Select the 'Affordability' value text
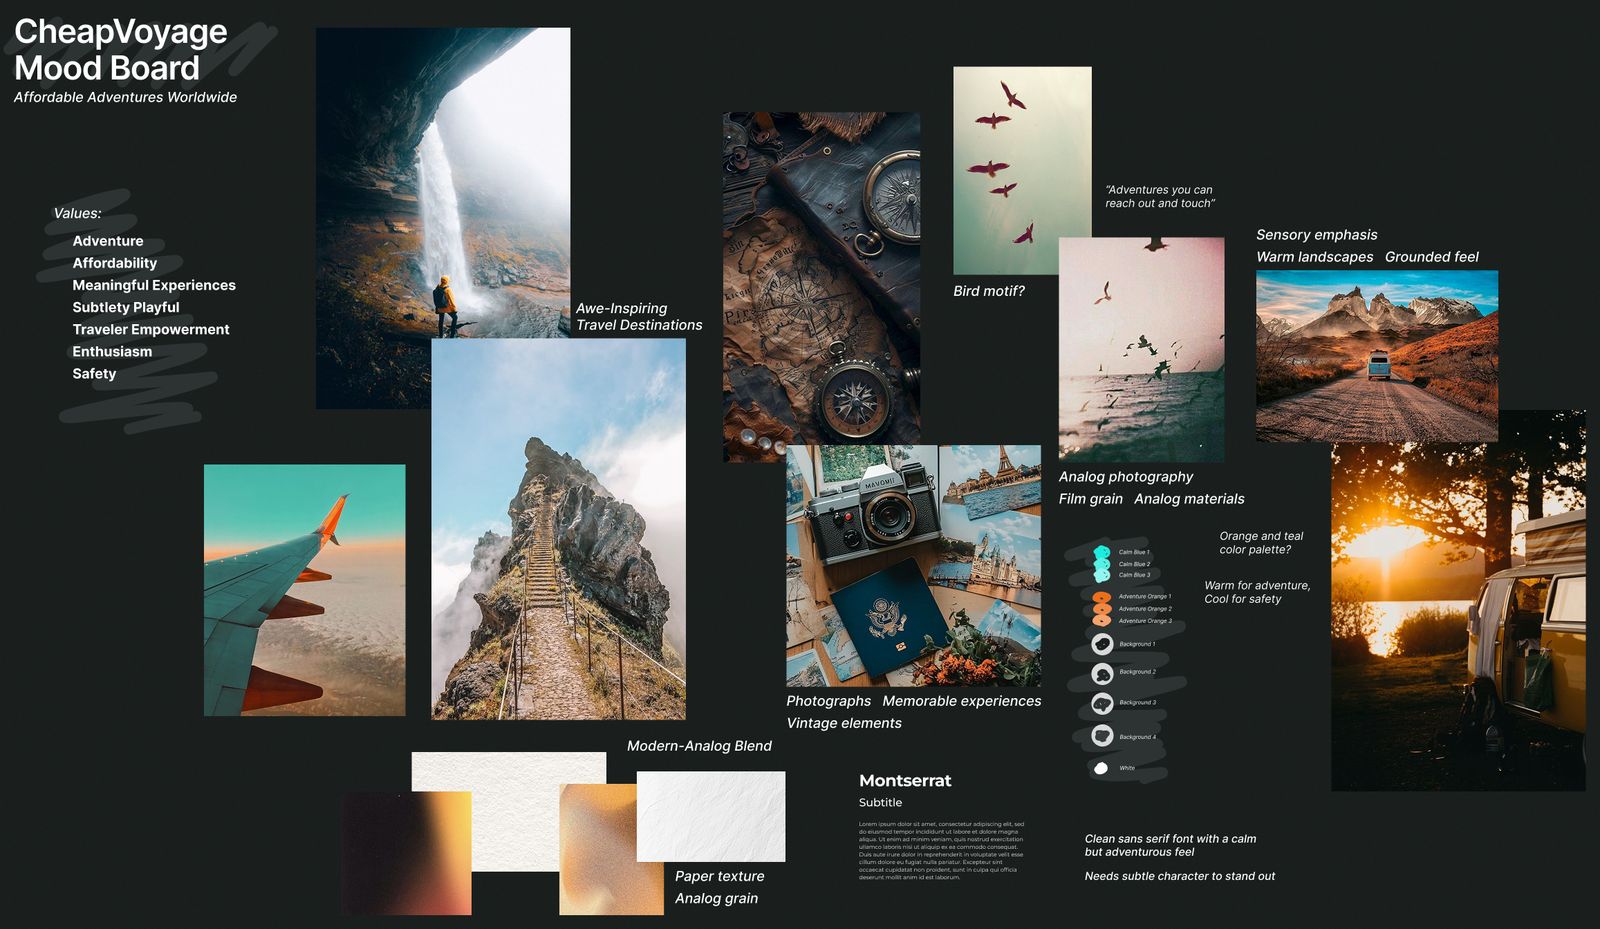The image size is (1600, 929). pos(115,263)
